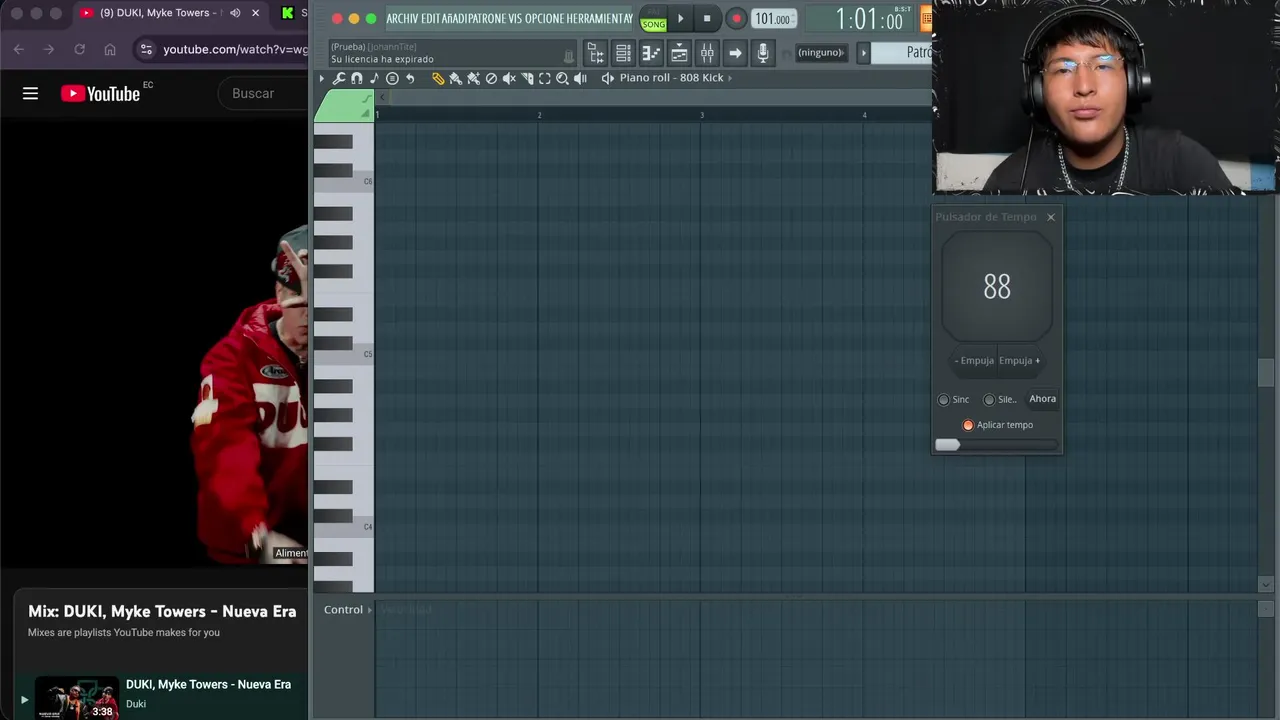Click the - Empuja button
This screenshot has height=720, width=1280.
(974, 361)
